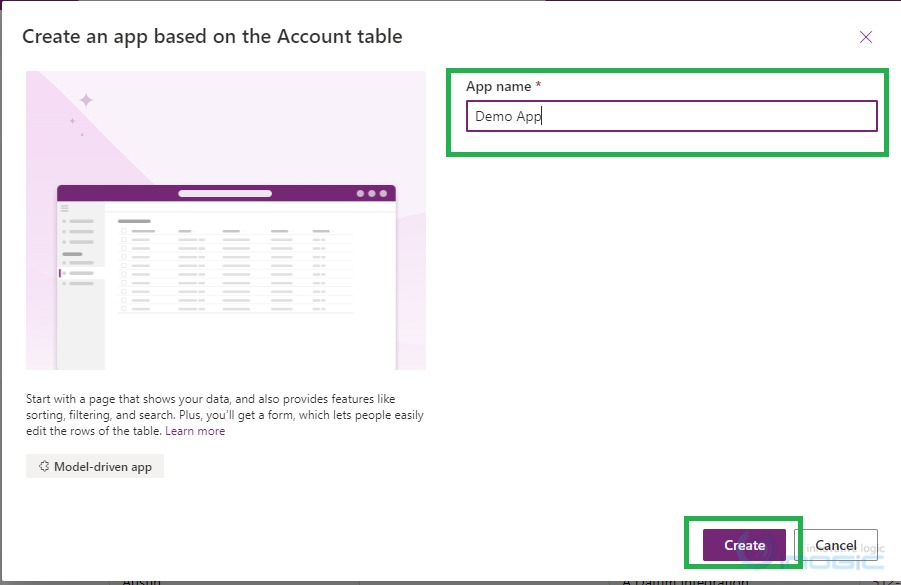Click the hamburger icon in preview mockup
Screen dimensions: 901x585
click(65, 209)
